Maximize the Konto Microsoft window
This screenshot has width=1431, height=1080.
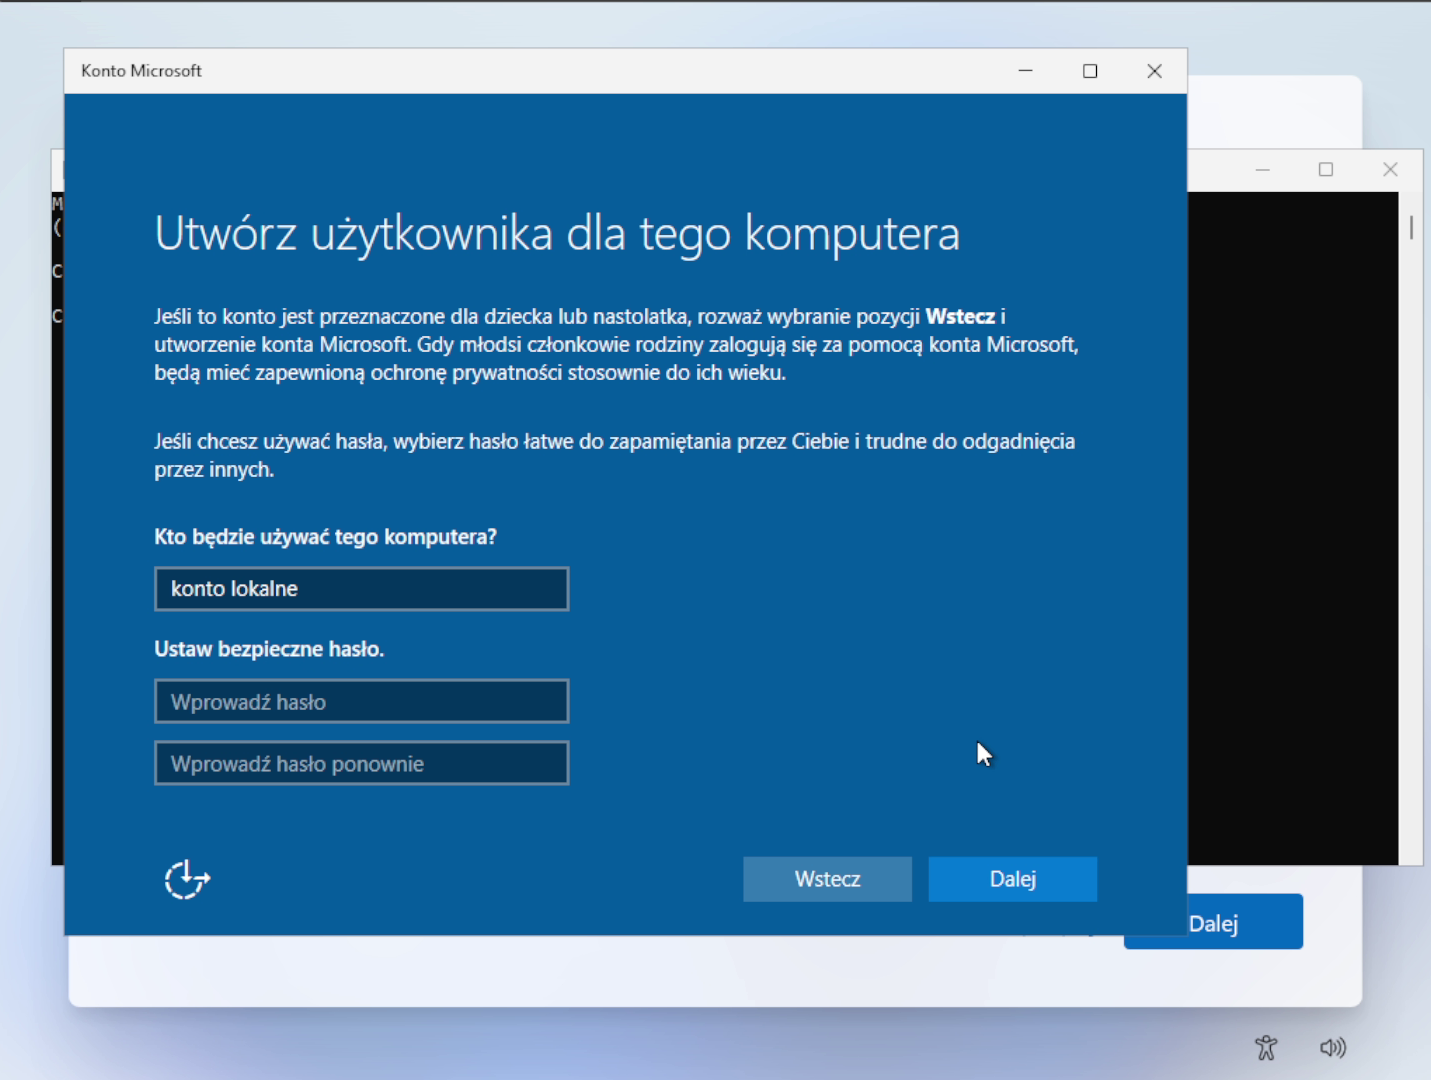coord(1090,71)
